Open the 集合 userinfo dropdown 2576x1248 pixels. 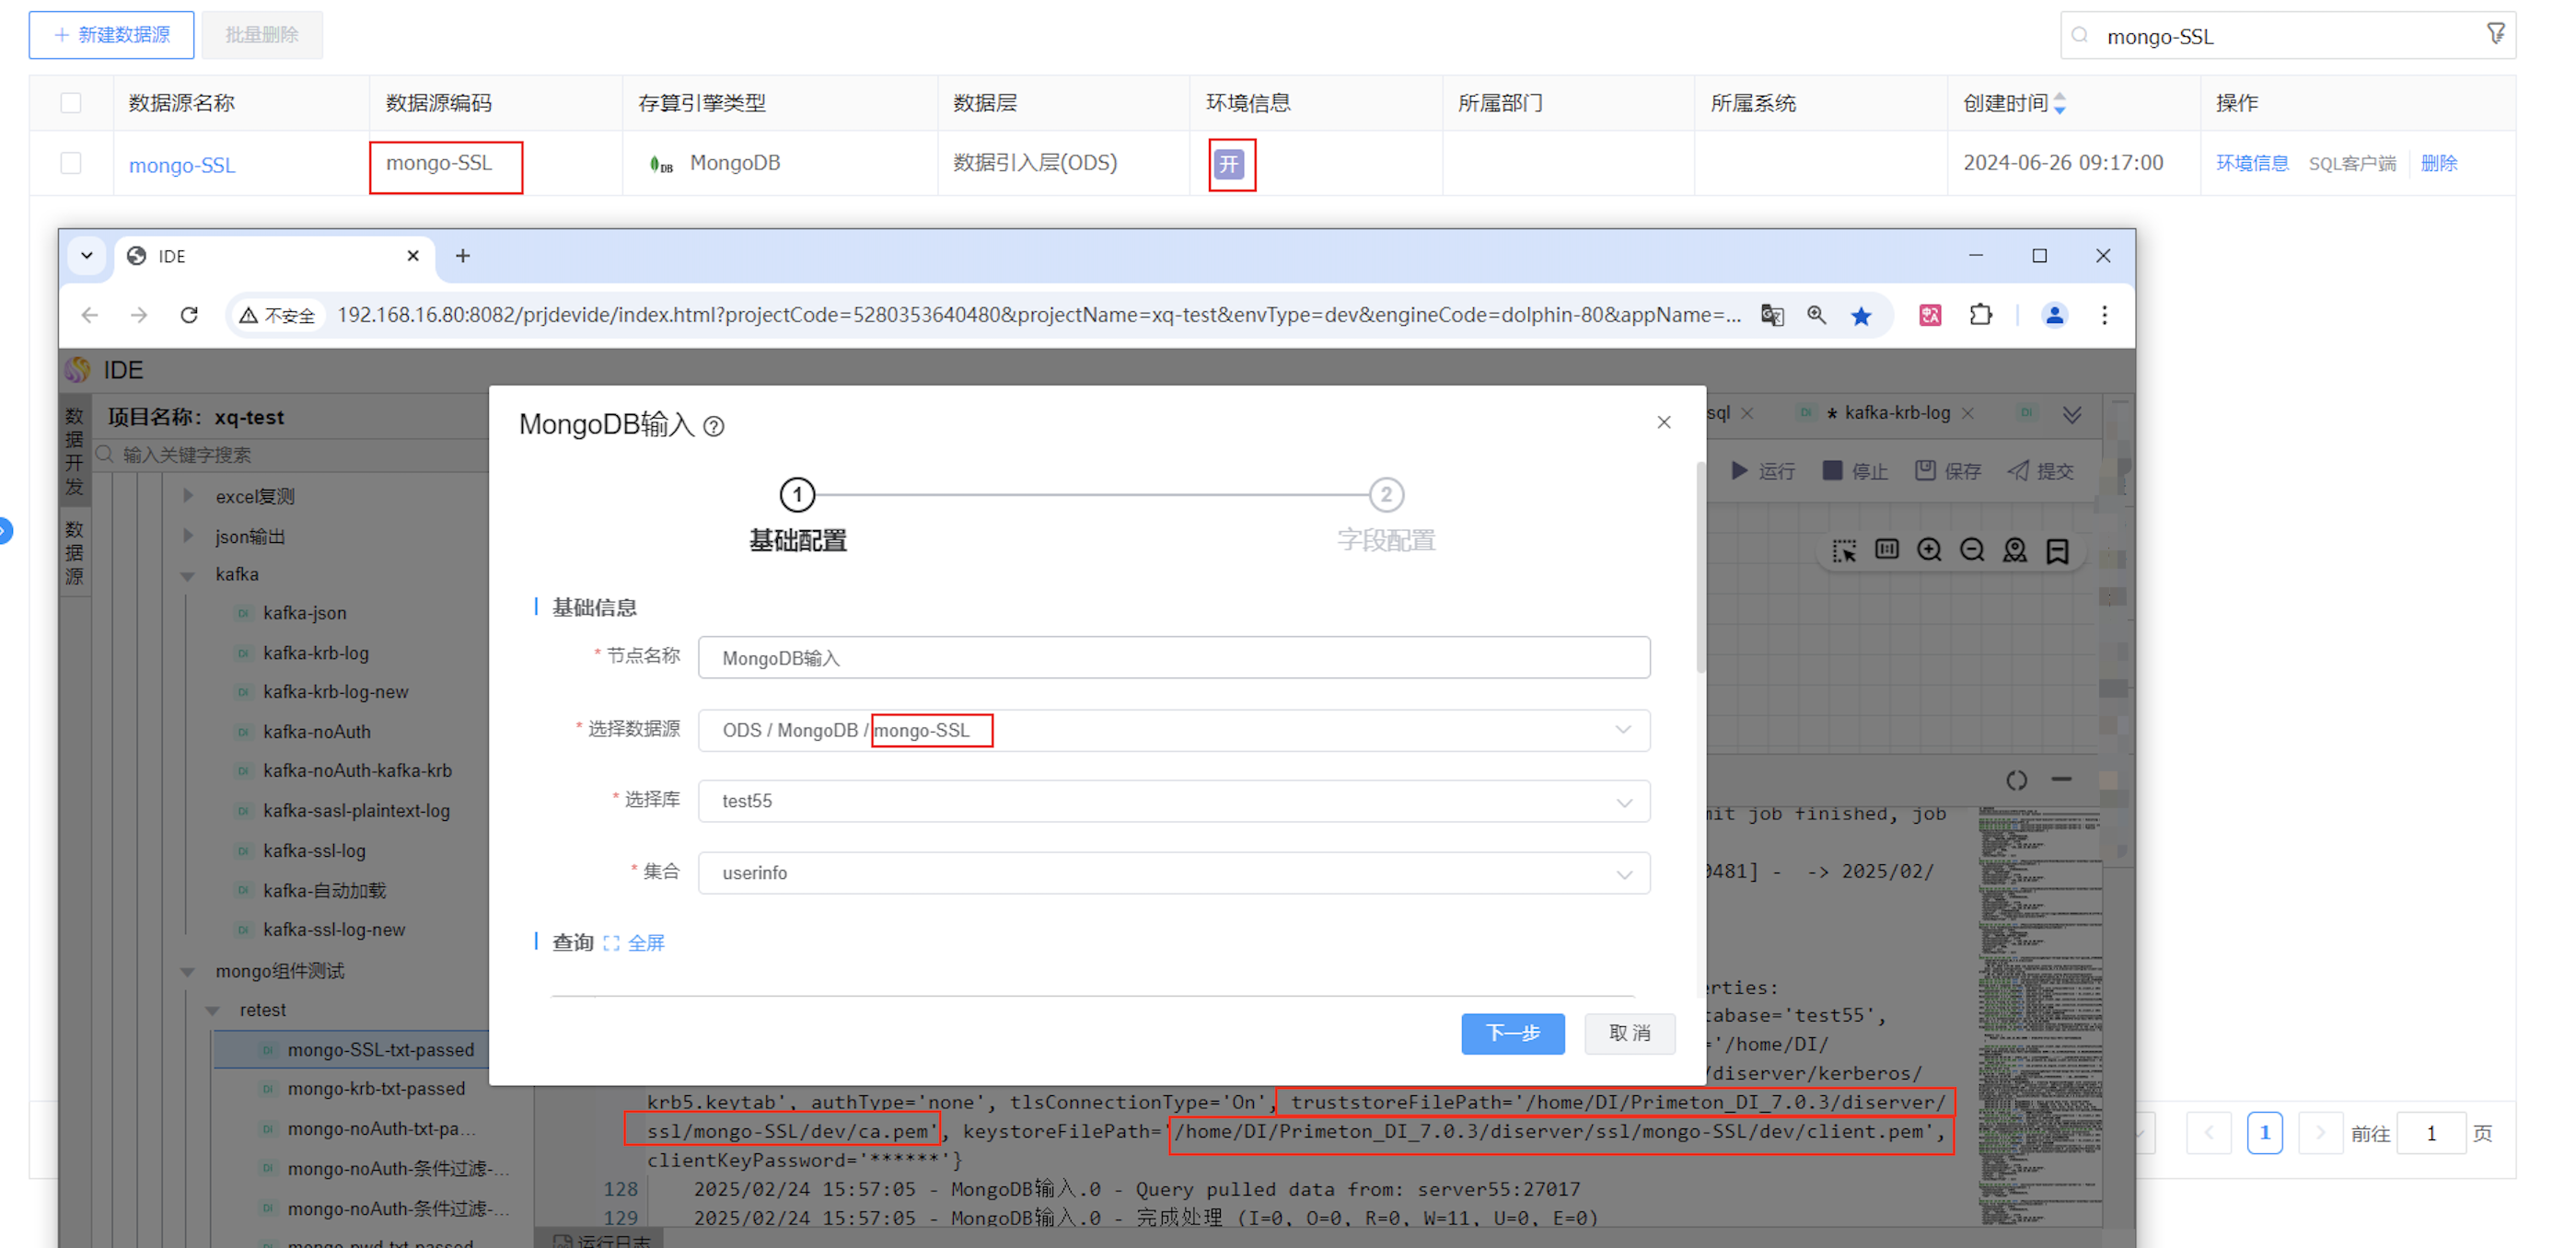click(1173, 873)
